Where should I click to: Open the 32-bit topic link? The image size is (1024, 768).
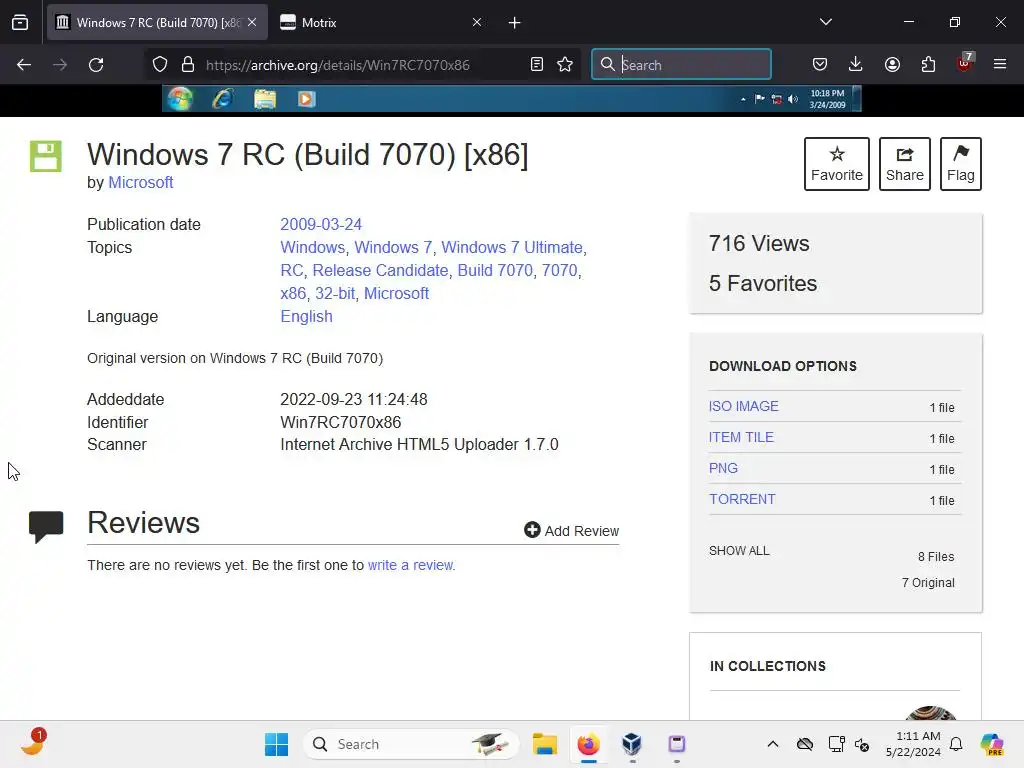point(335,293)
